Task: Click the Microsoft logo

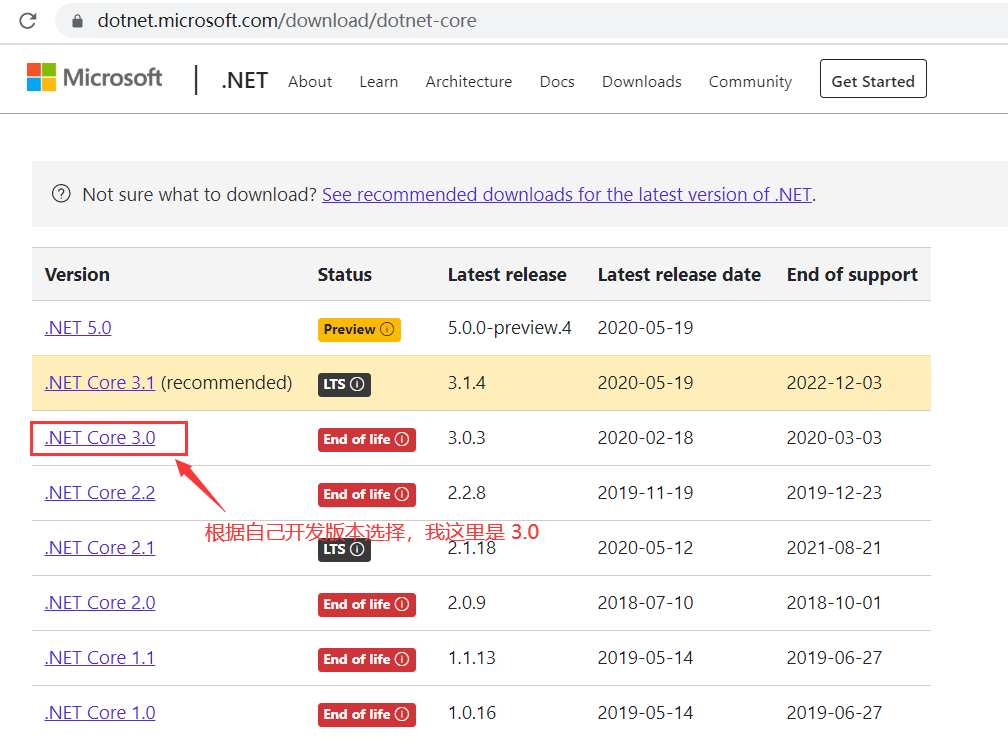Action: (x=94, y=77)
